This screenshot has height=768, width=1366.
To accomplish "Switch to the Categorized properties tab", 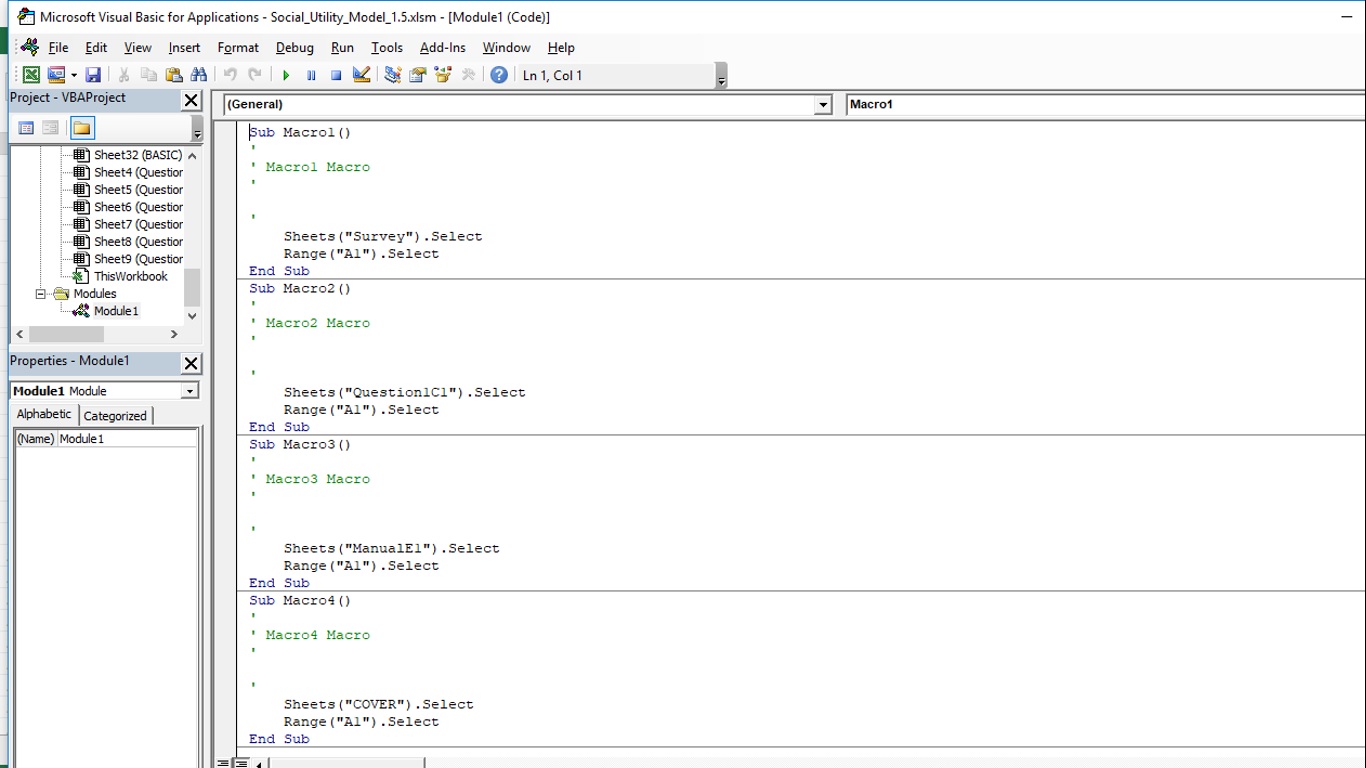I will pos(115,416).
